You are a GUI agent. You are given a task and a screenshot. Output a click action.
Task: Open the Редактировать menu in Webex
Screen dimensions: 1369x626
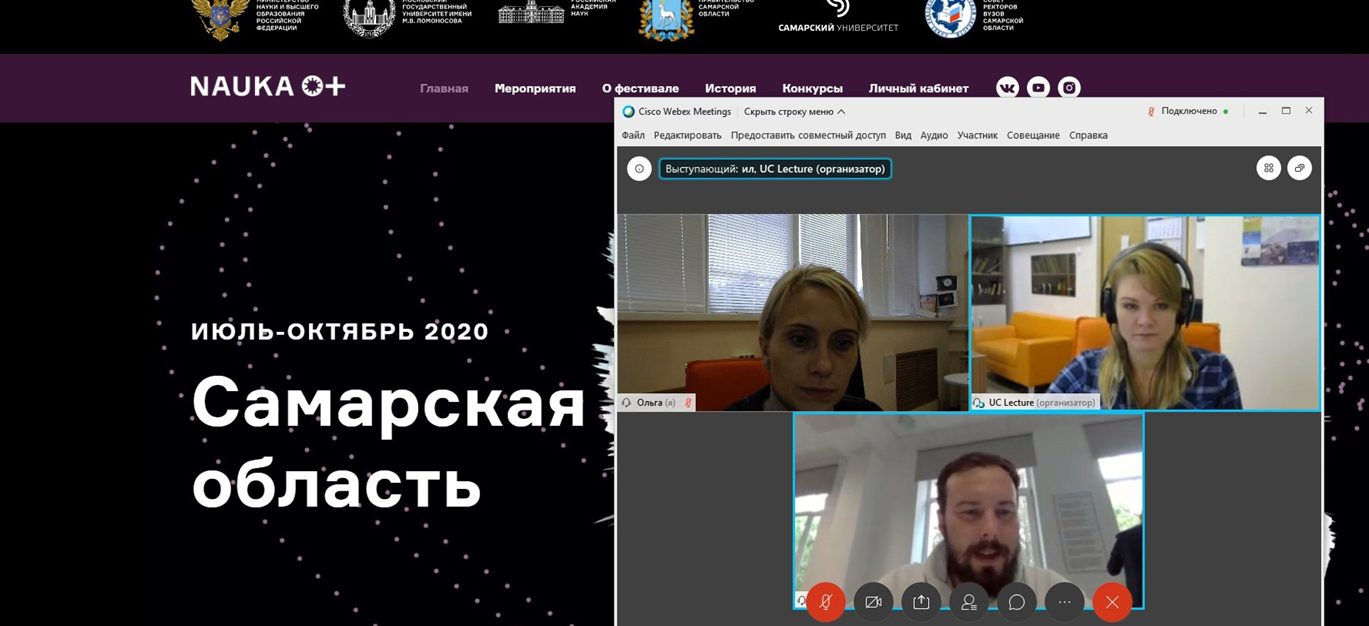click(687, 135)
